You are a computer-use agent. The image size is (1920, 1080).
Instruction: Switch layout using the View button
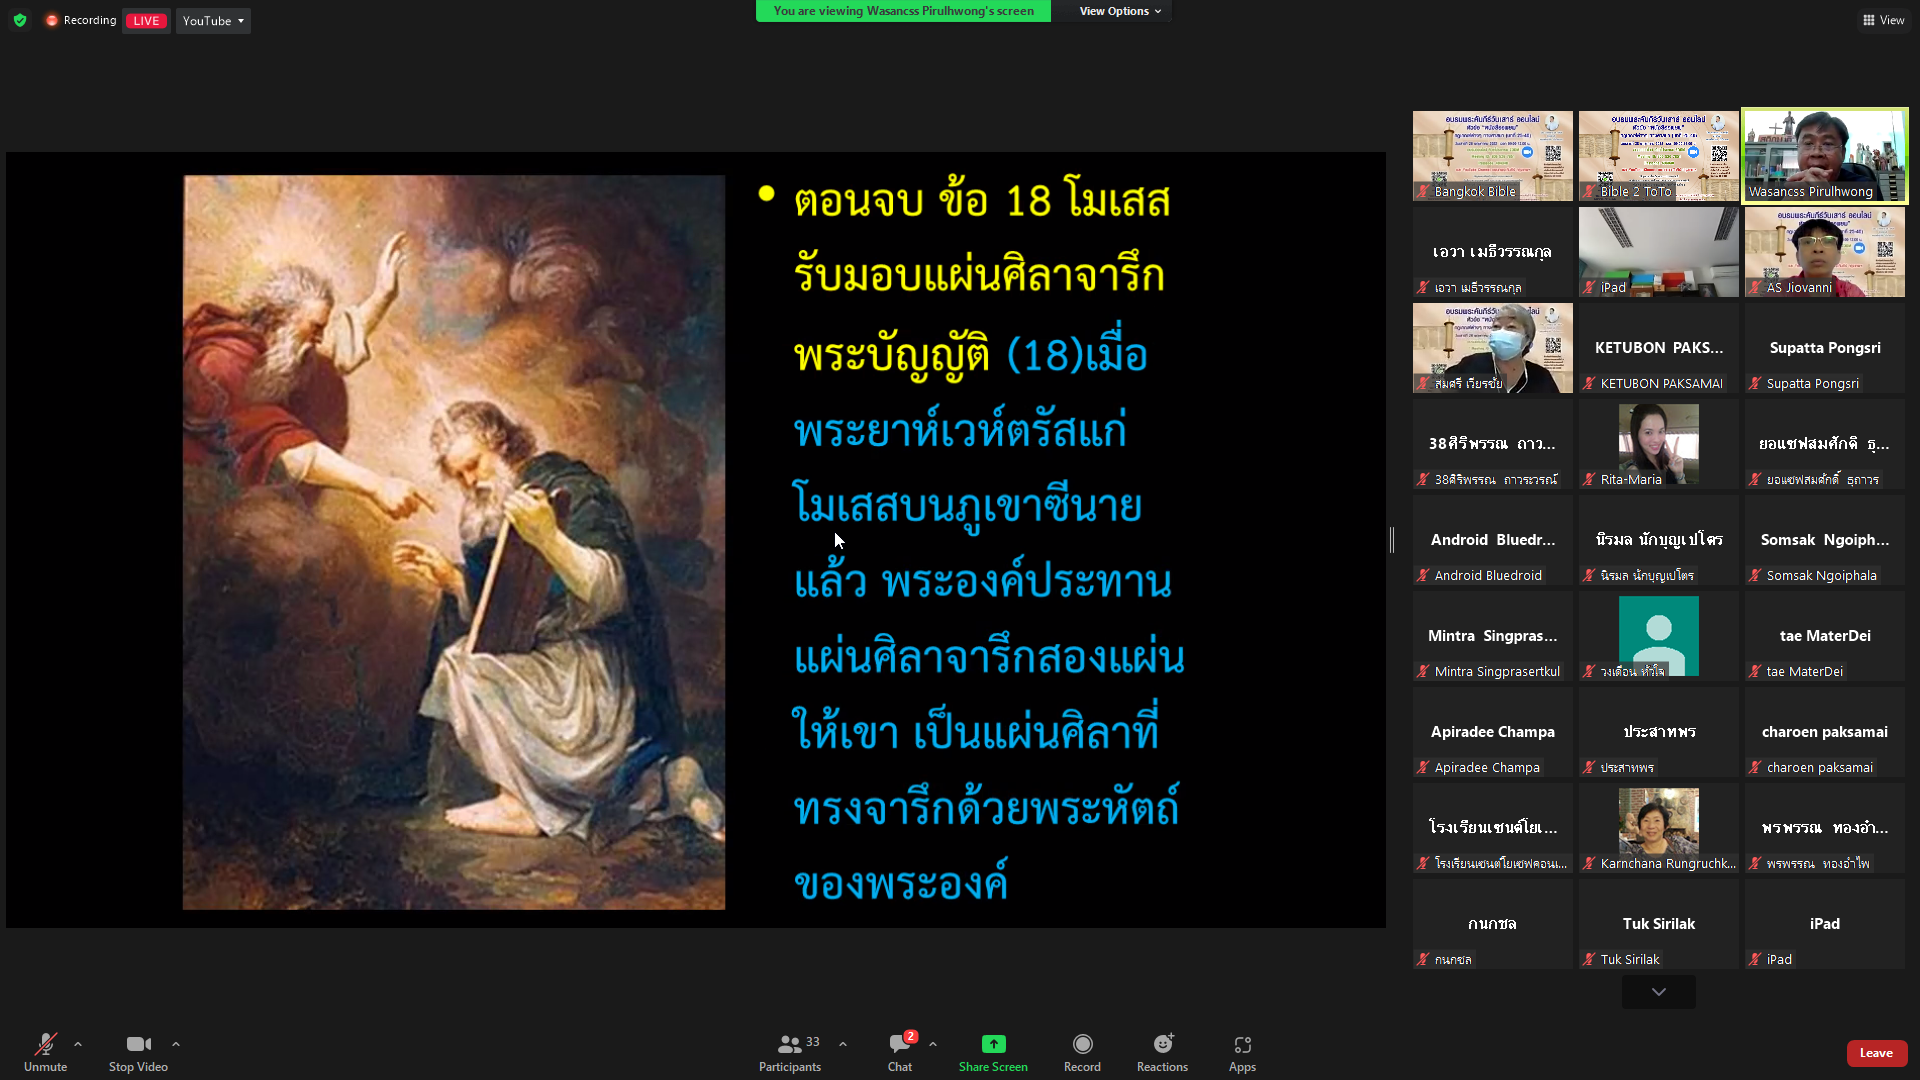(x=1883, y=20)
